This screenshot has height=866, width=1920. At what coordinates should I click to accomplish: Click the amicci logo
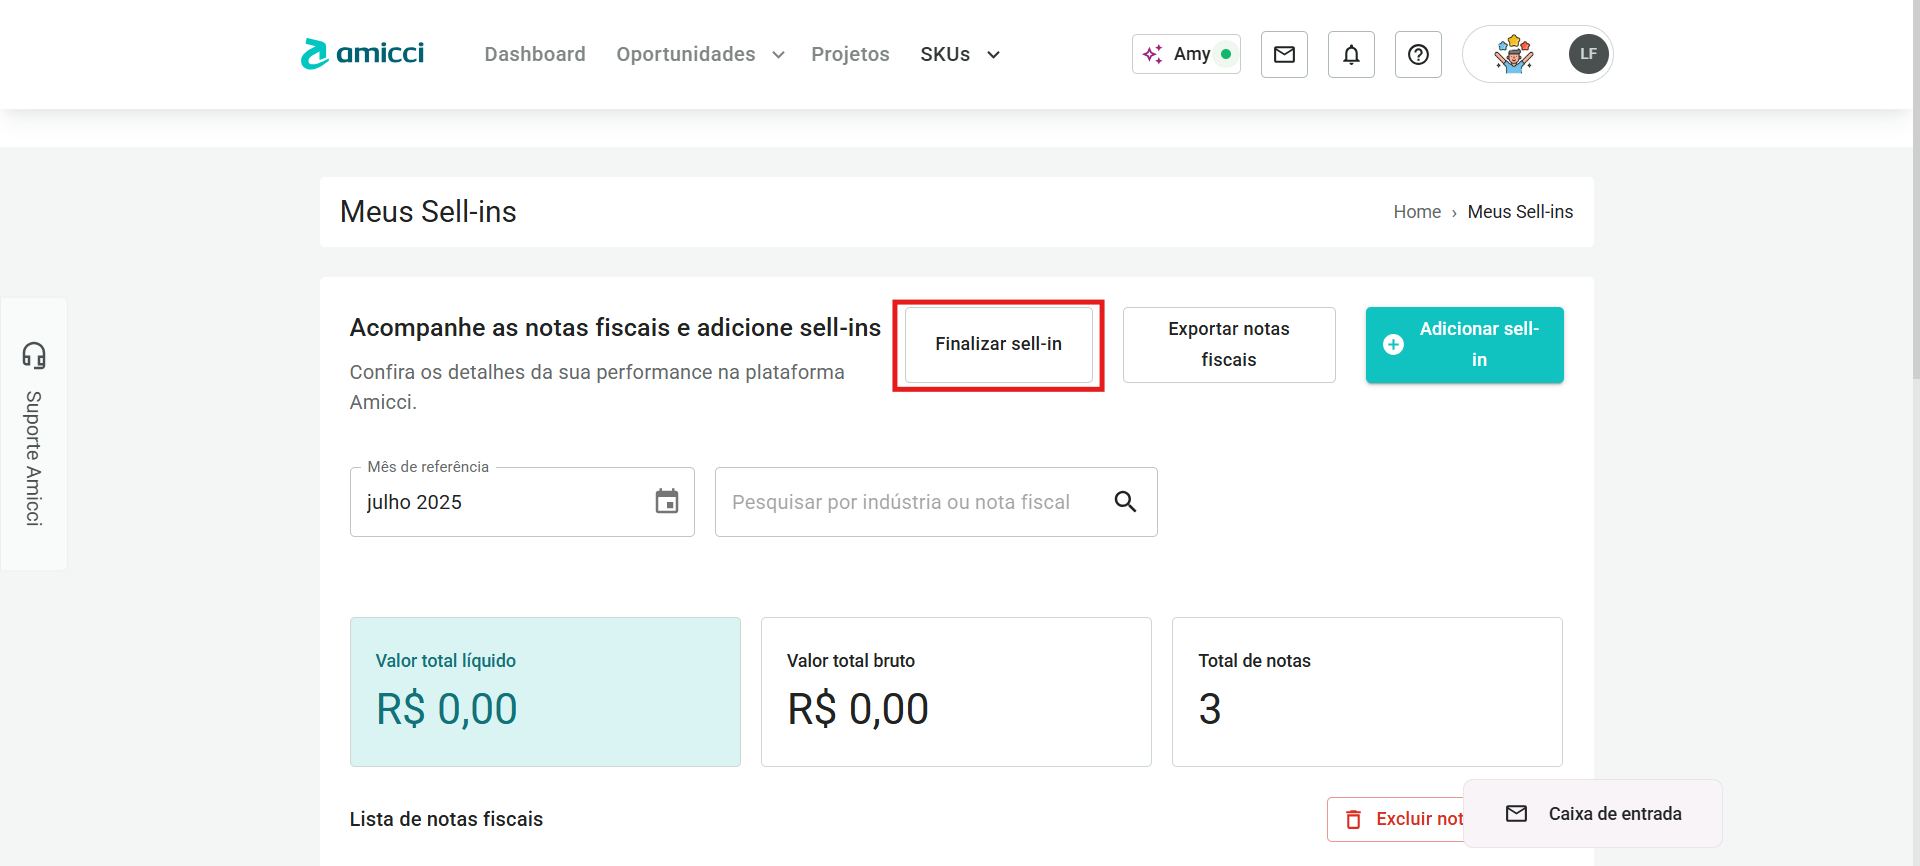coord(362,54)
